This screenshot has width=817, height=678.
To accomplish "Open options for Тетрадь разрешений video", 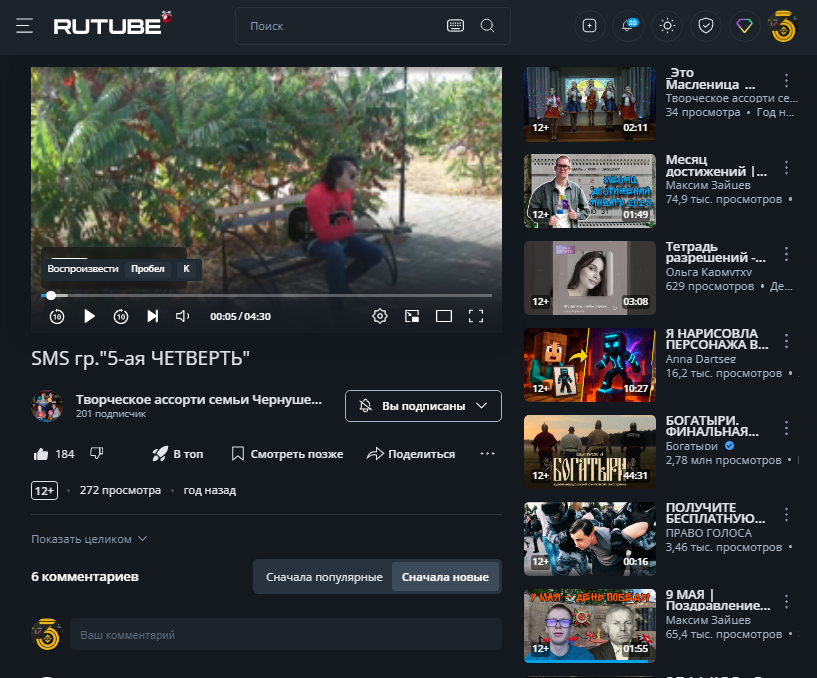I will click(x=786, y=254).
